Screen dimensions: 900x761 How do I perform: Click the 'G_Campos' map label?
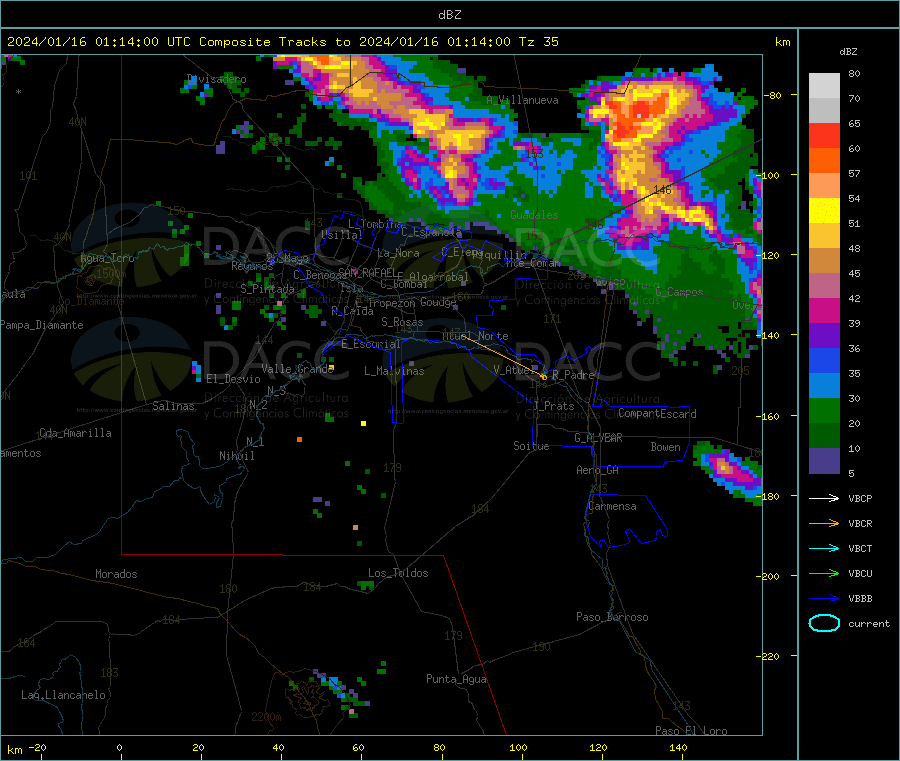679,292
